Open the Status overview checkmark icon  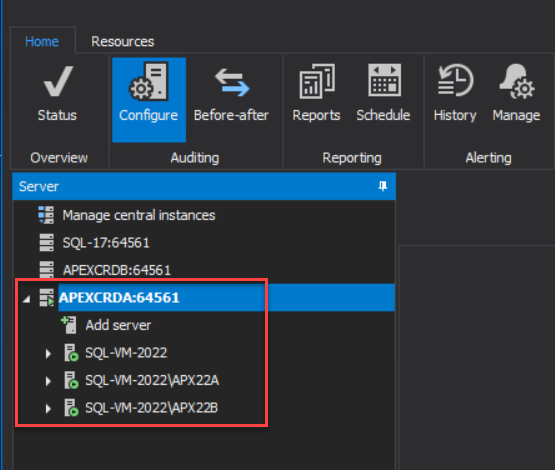click(58, 81)
